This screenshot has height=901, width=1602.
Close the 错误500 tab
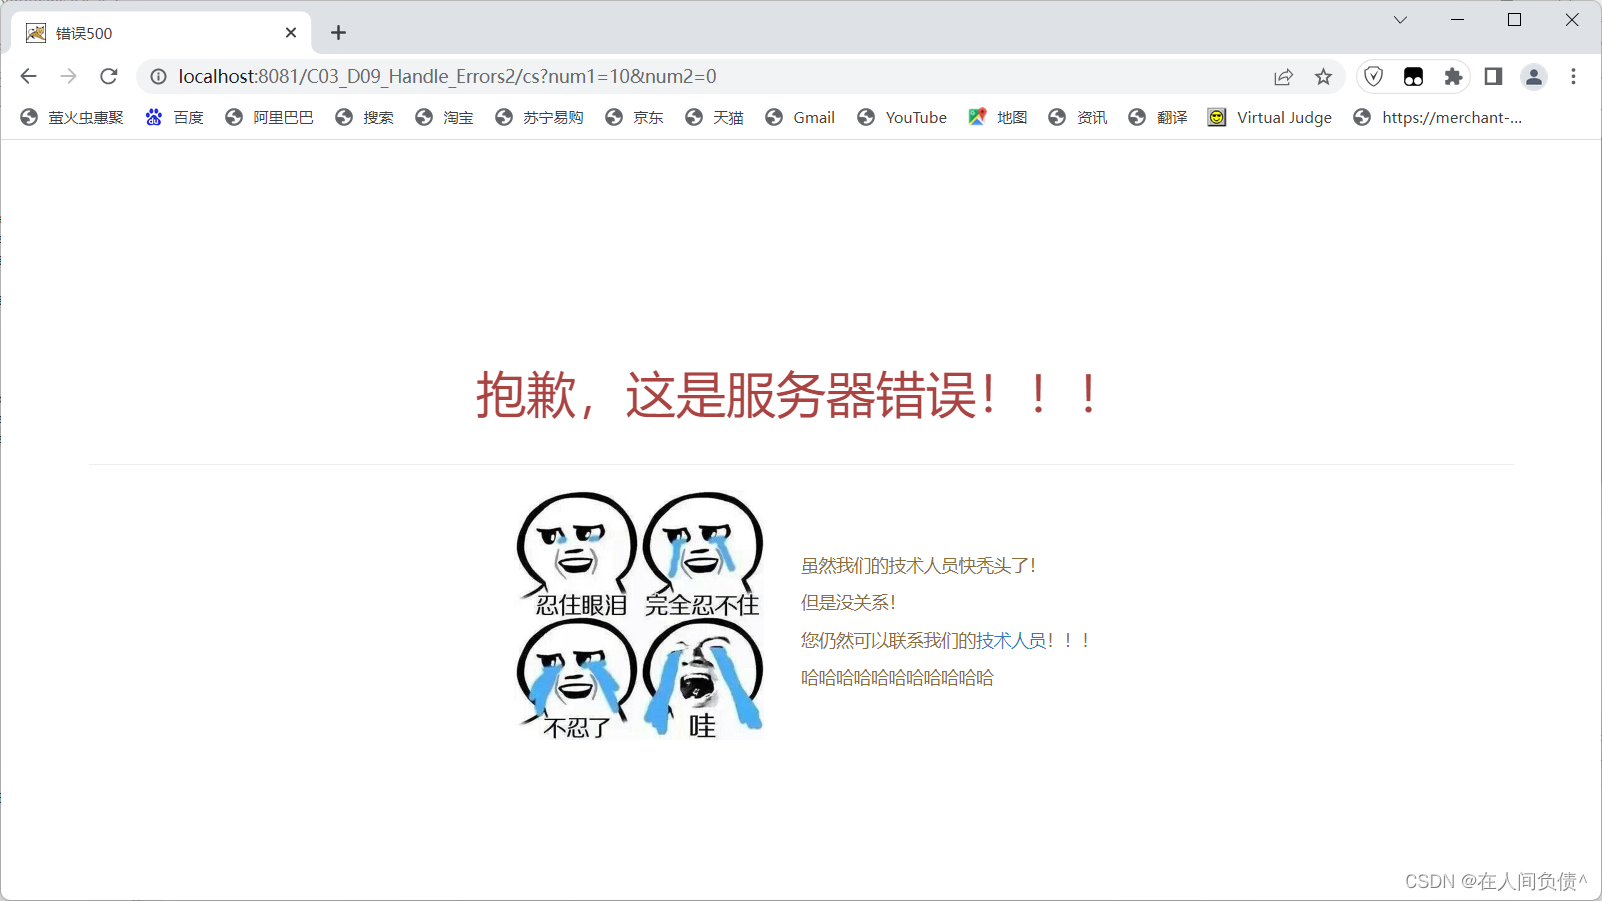[291, 33]
